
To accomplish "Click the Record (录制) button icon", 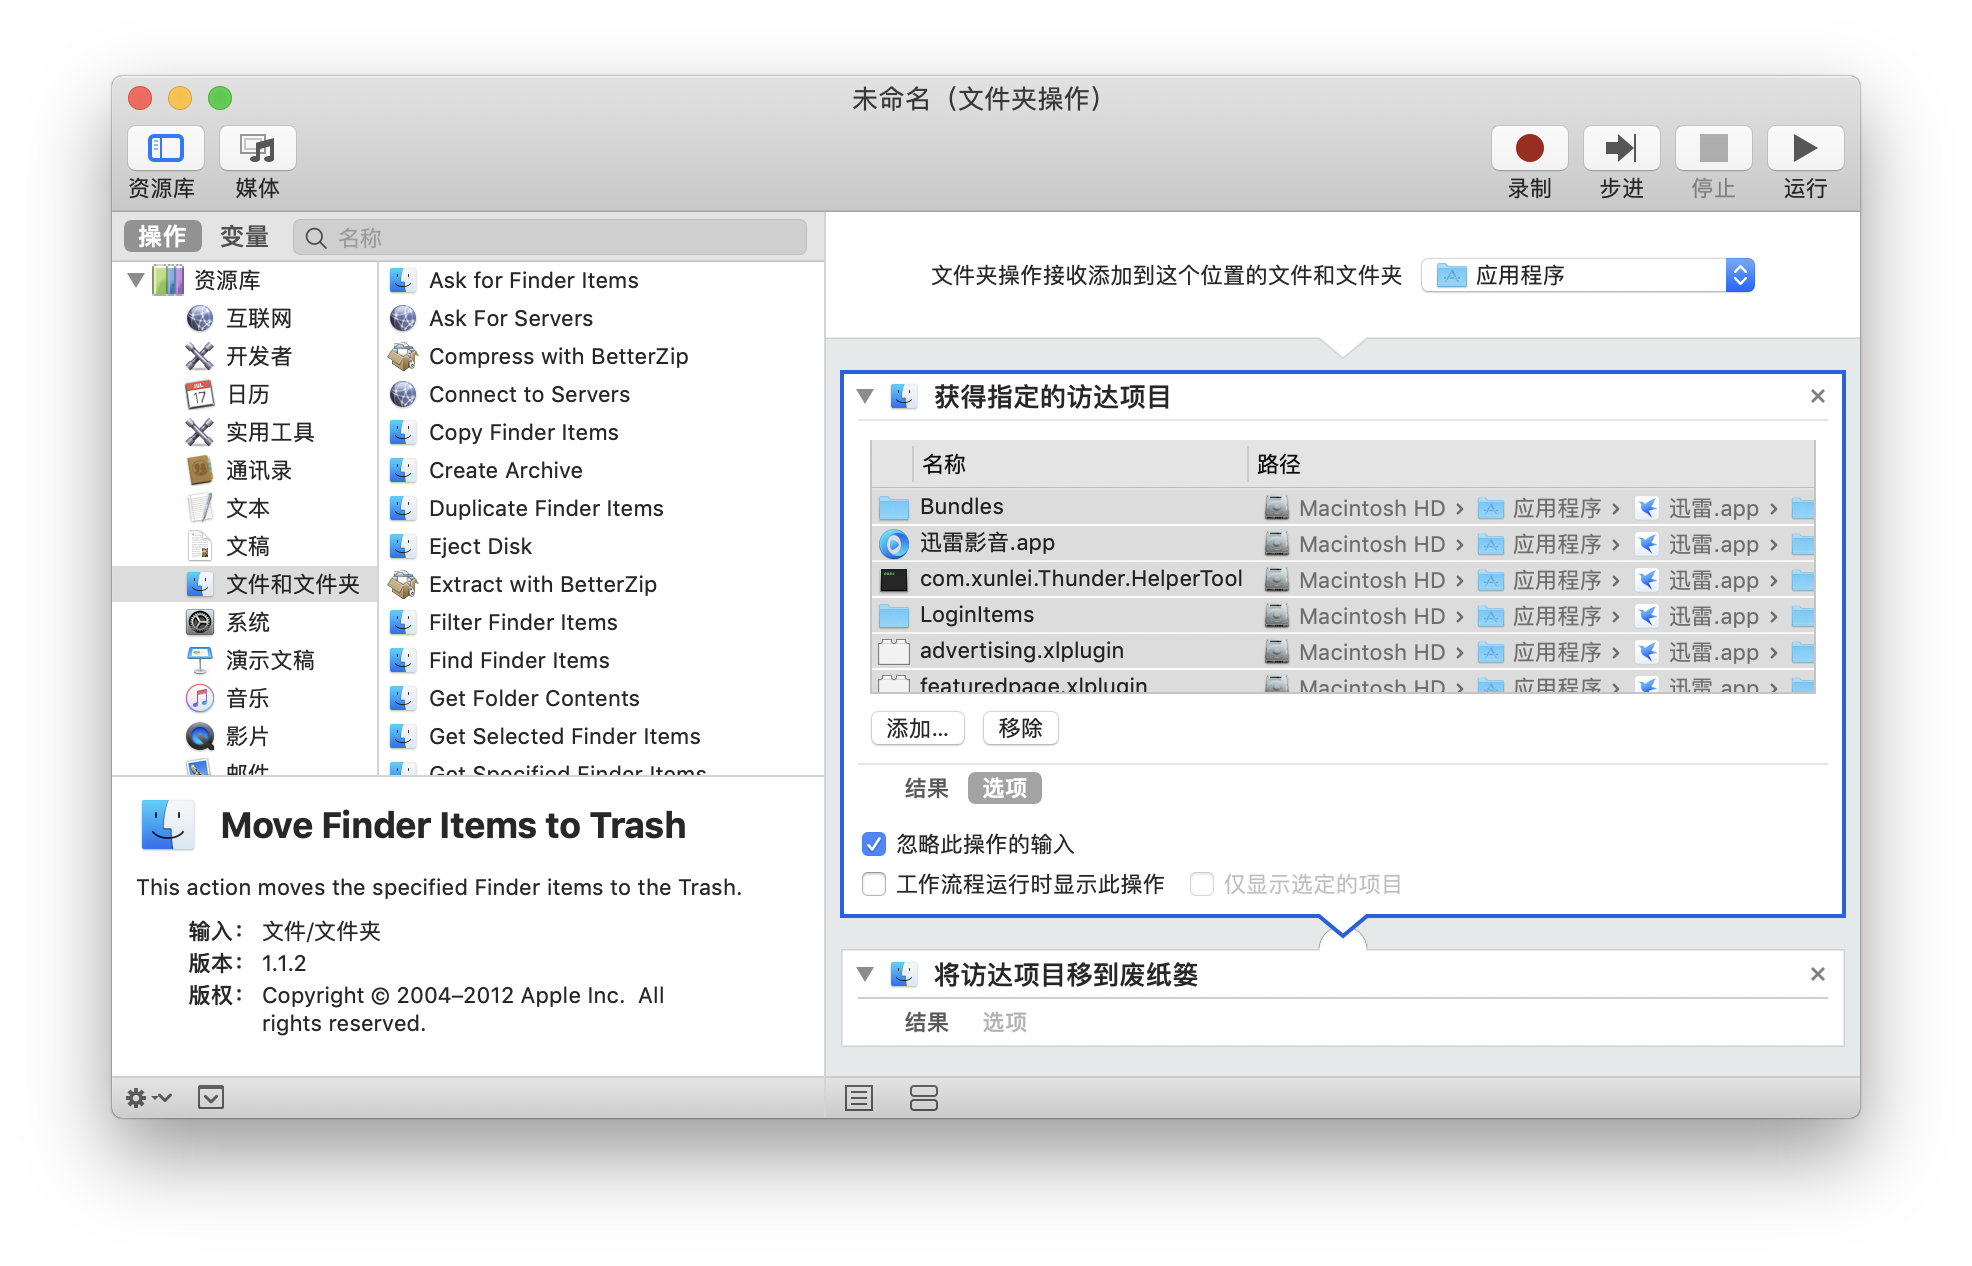I will [x=1529, y=149].
